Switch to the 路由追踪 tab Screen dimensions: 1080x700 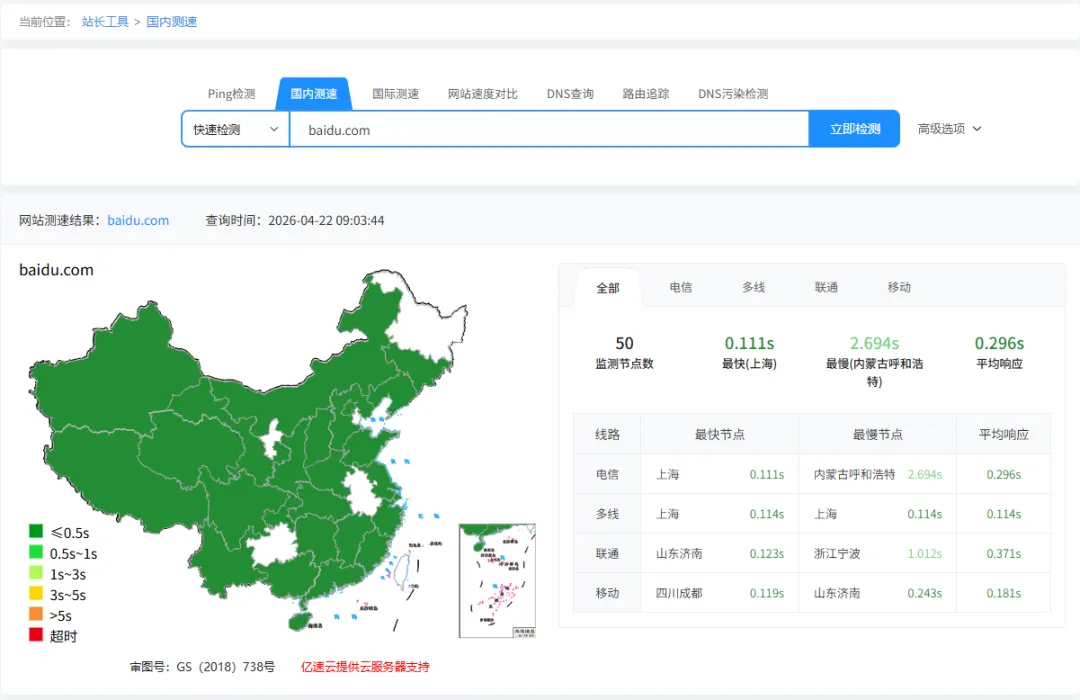(646, 94)
